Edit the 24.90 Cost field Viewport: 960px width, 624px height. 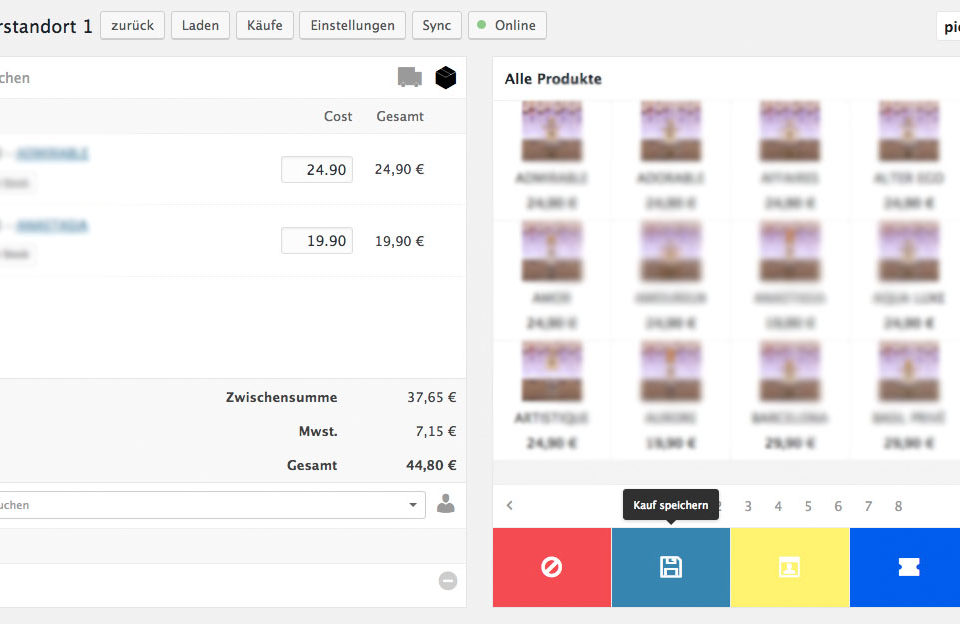coord(317,169)
